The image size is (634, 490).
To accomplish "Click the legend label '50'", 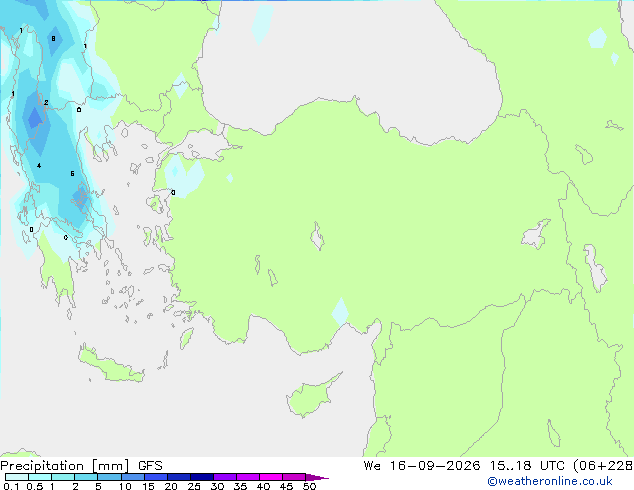I will point(309,486).
